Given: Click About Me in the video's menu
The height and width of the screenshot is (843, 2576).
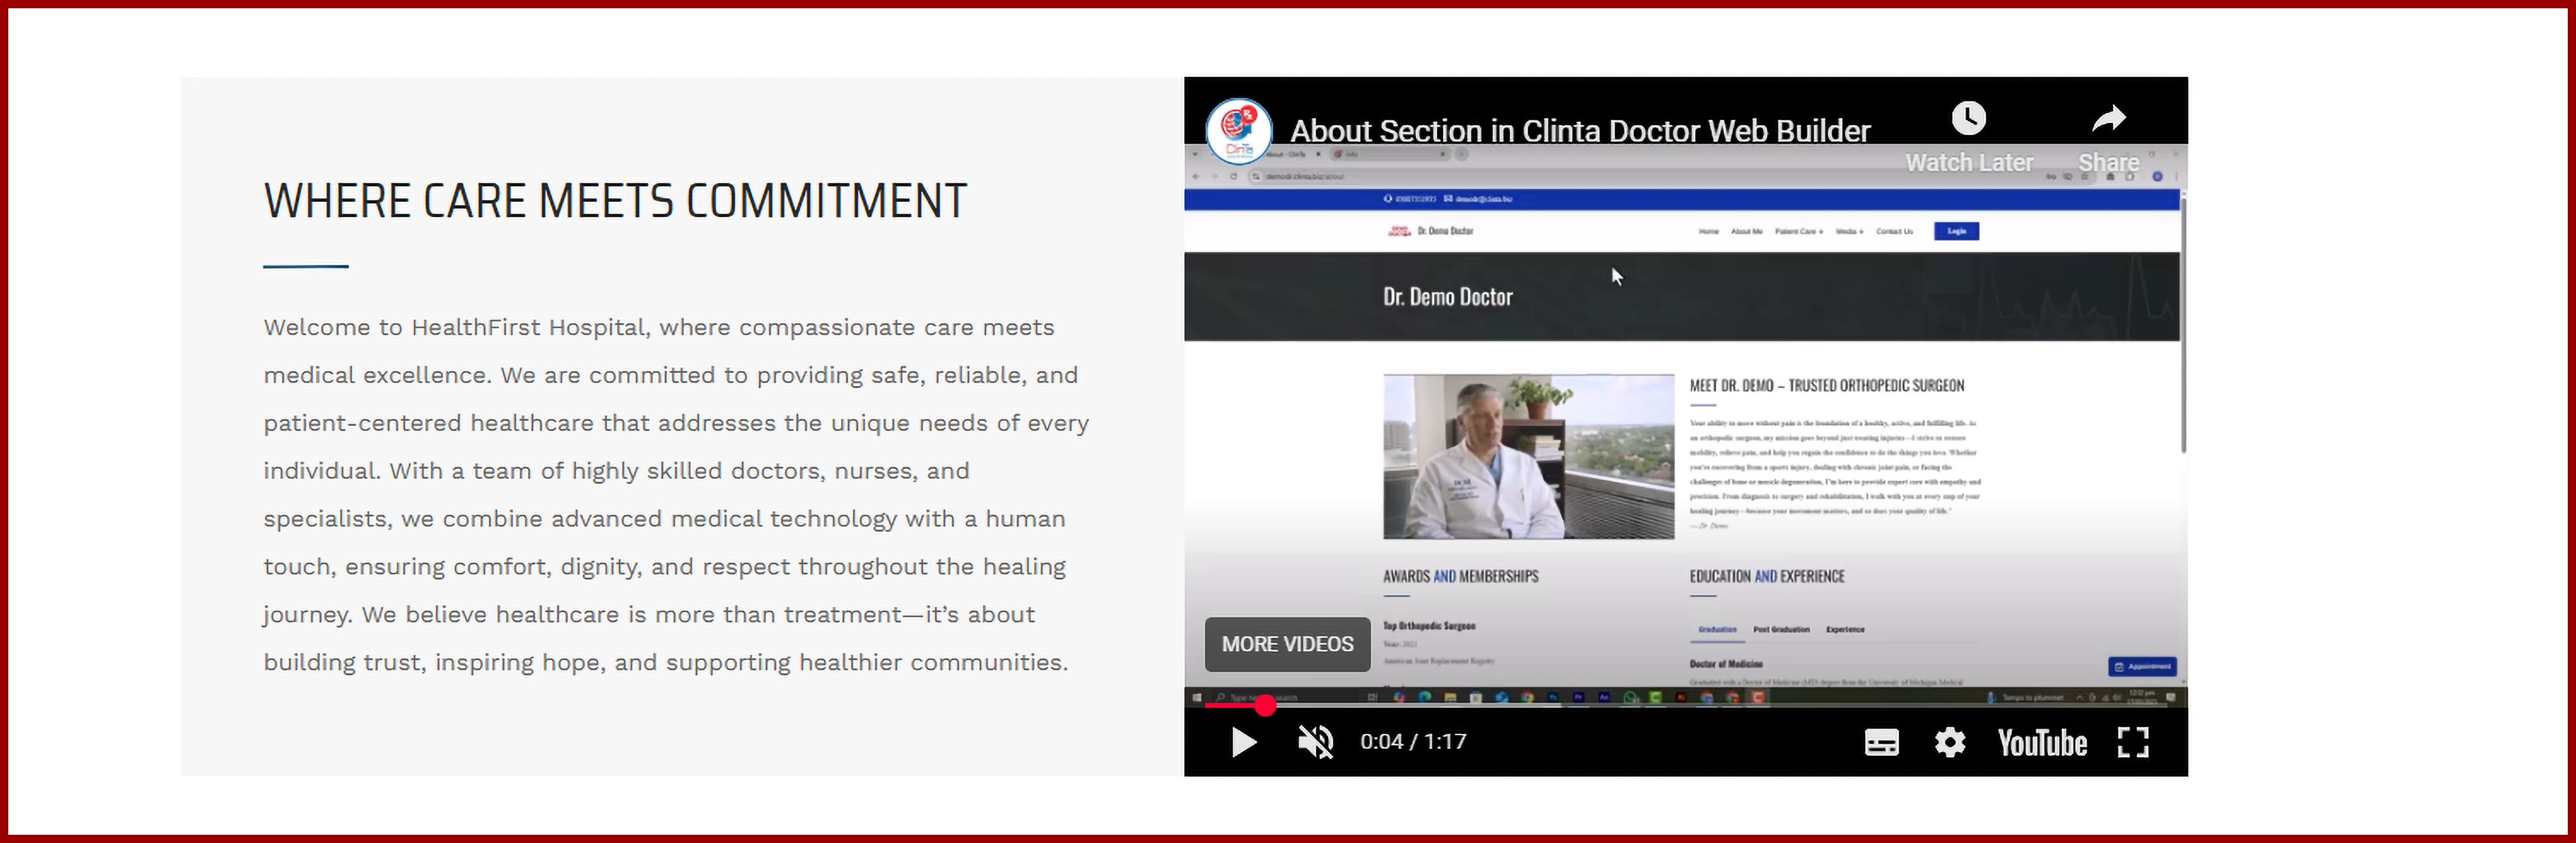Looking at the screenshot, I should [1746, 231].
